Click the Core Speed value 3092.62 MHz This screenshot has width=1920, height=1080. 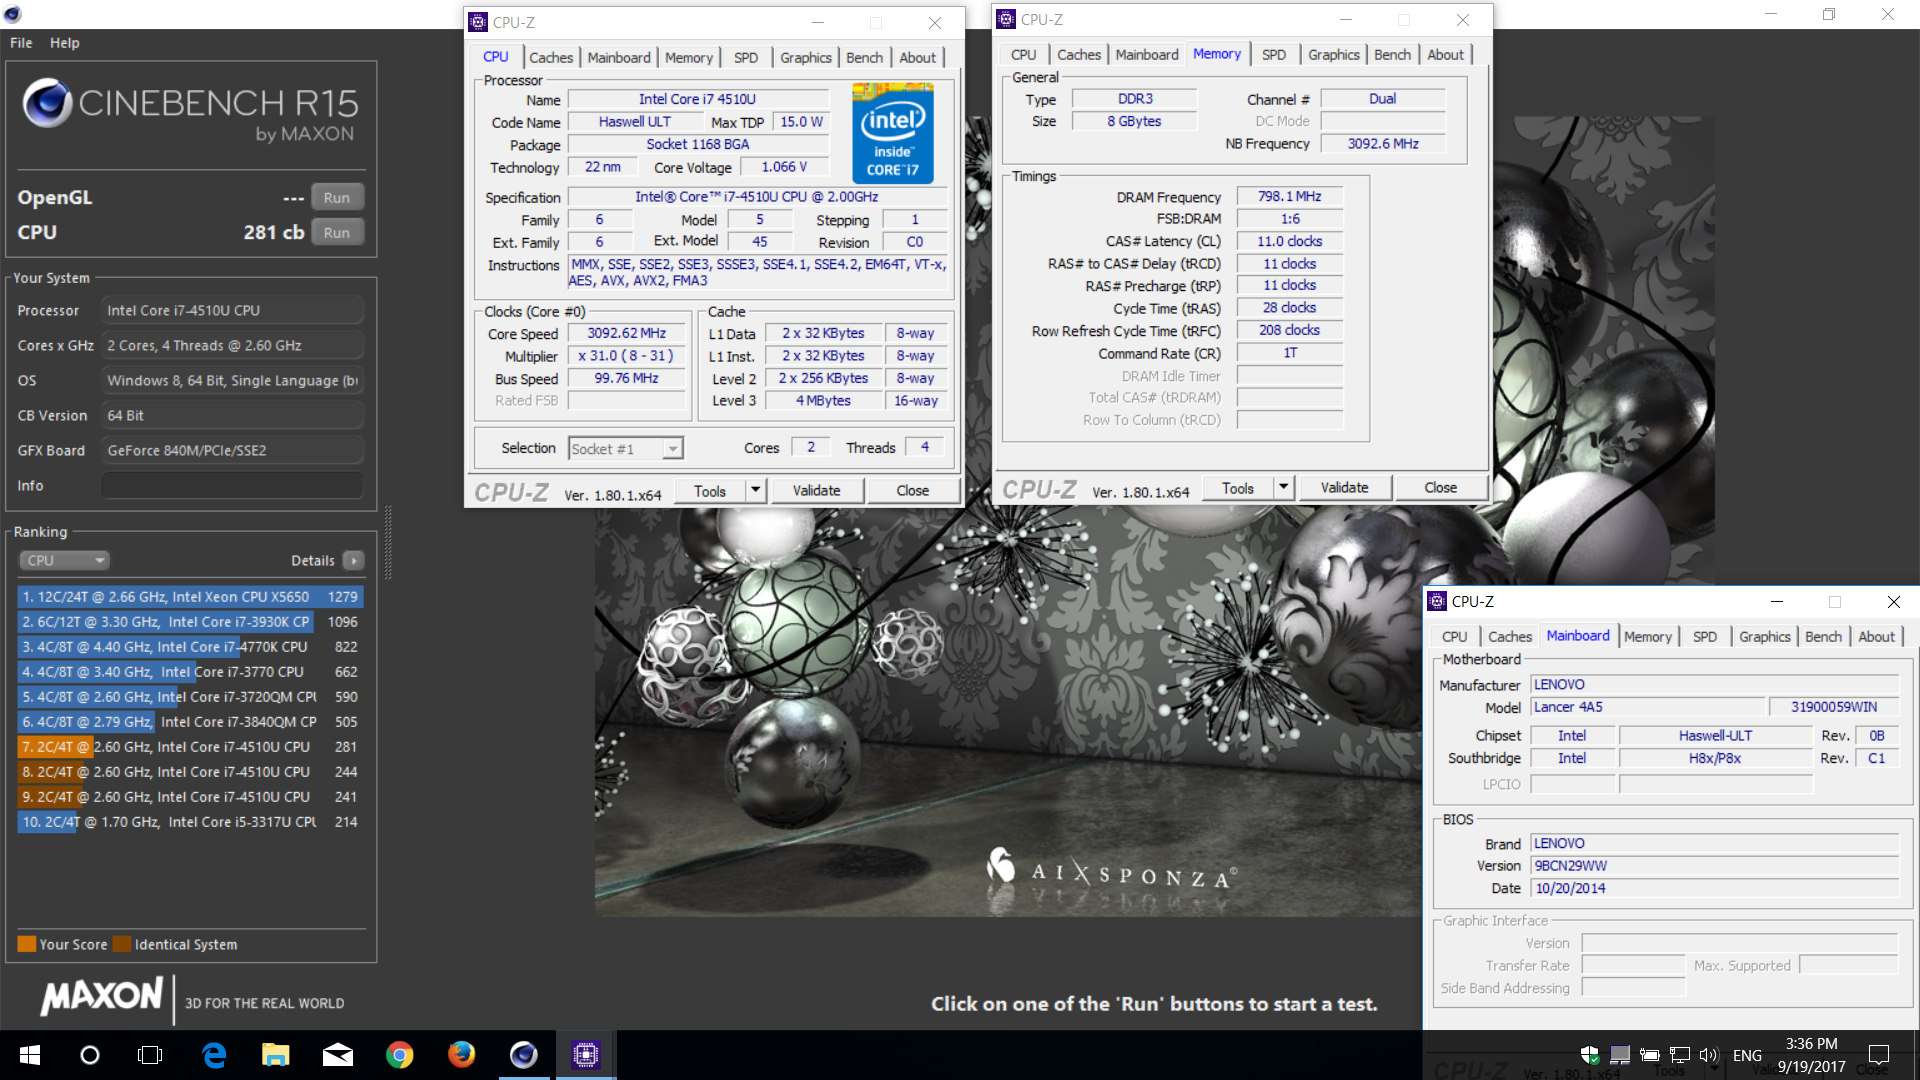coord(627,333)
